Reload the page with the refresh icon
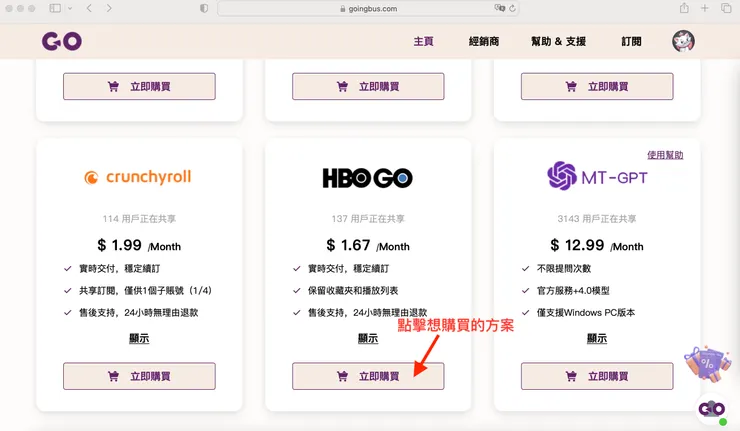Image resolution: width=740 pixels, height=431 pixels. [512, 8]
